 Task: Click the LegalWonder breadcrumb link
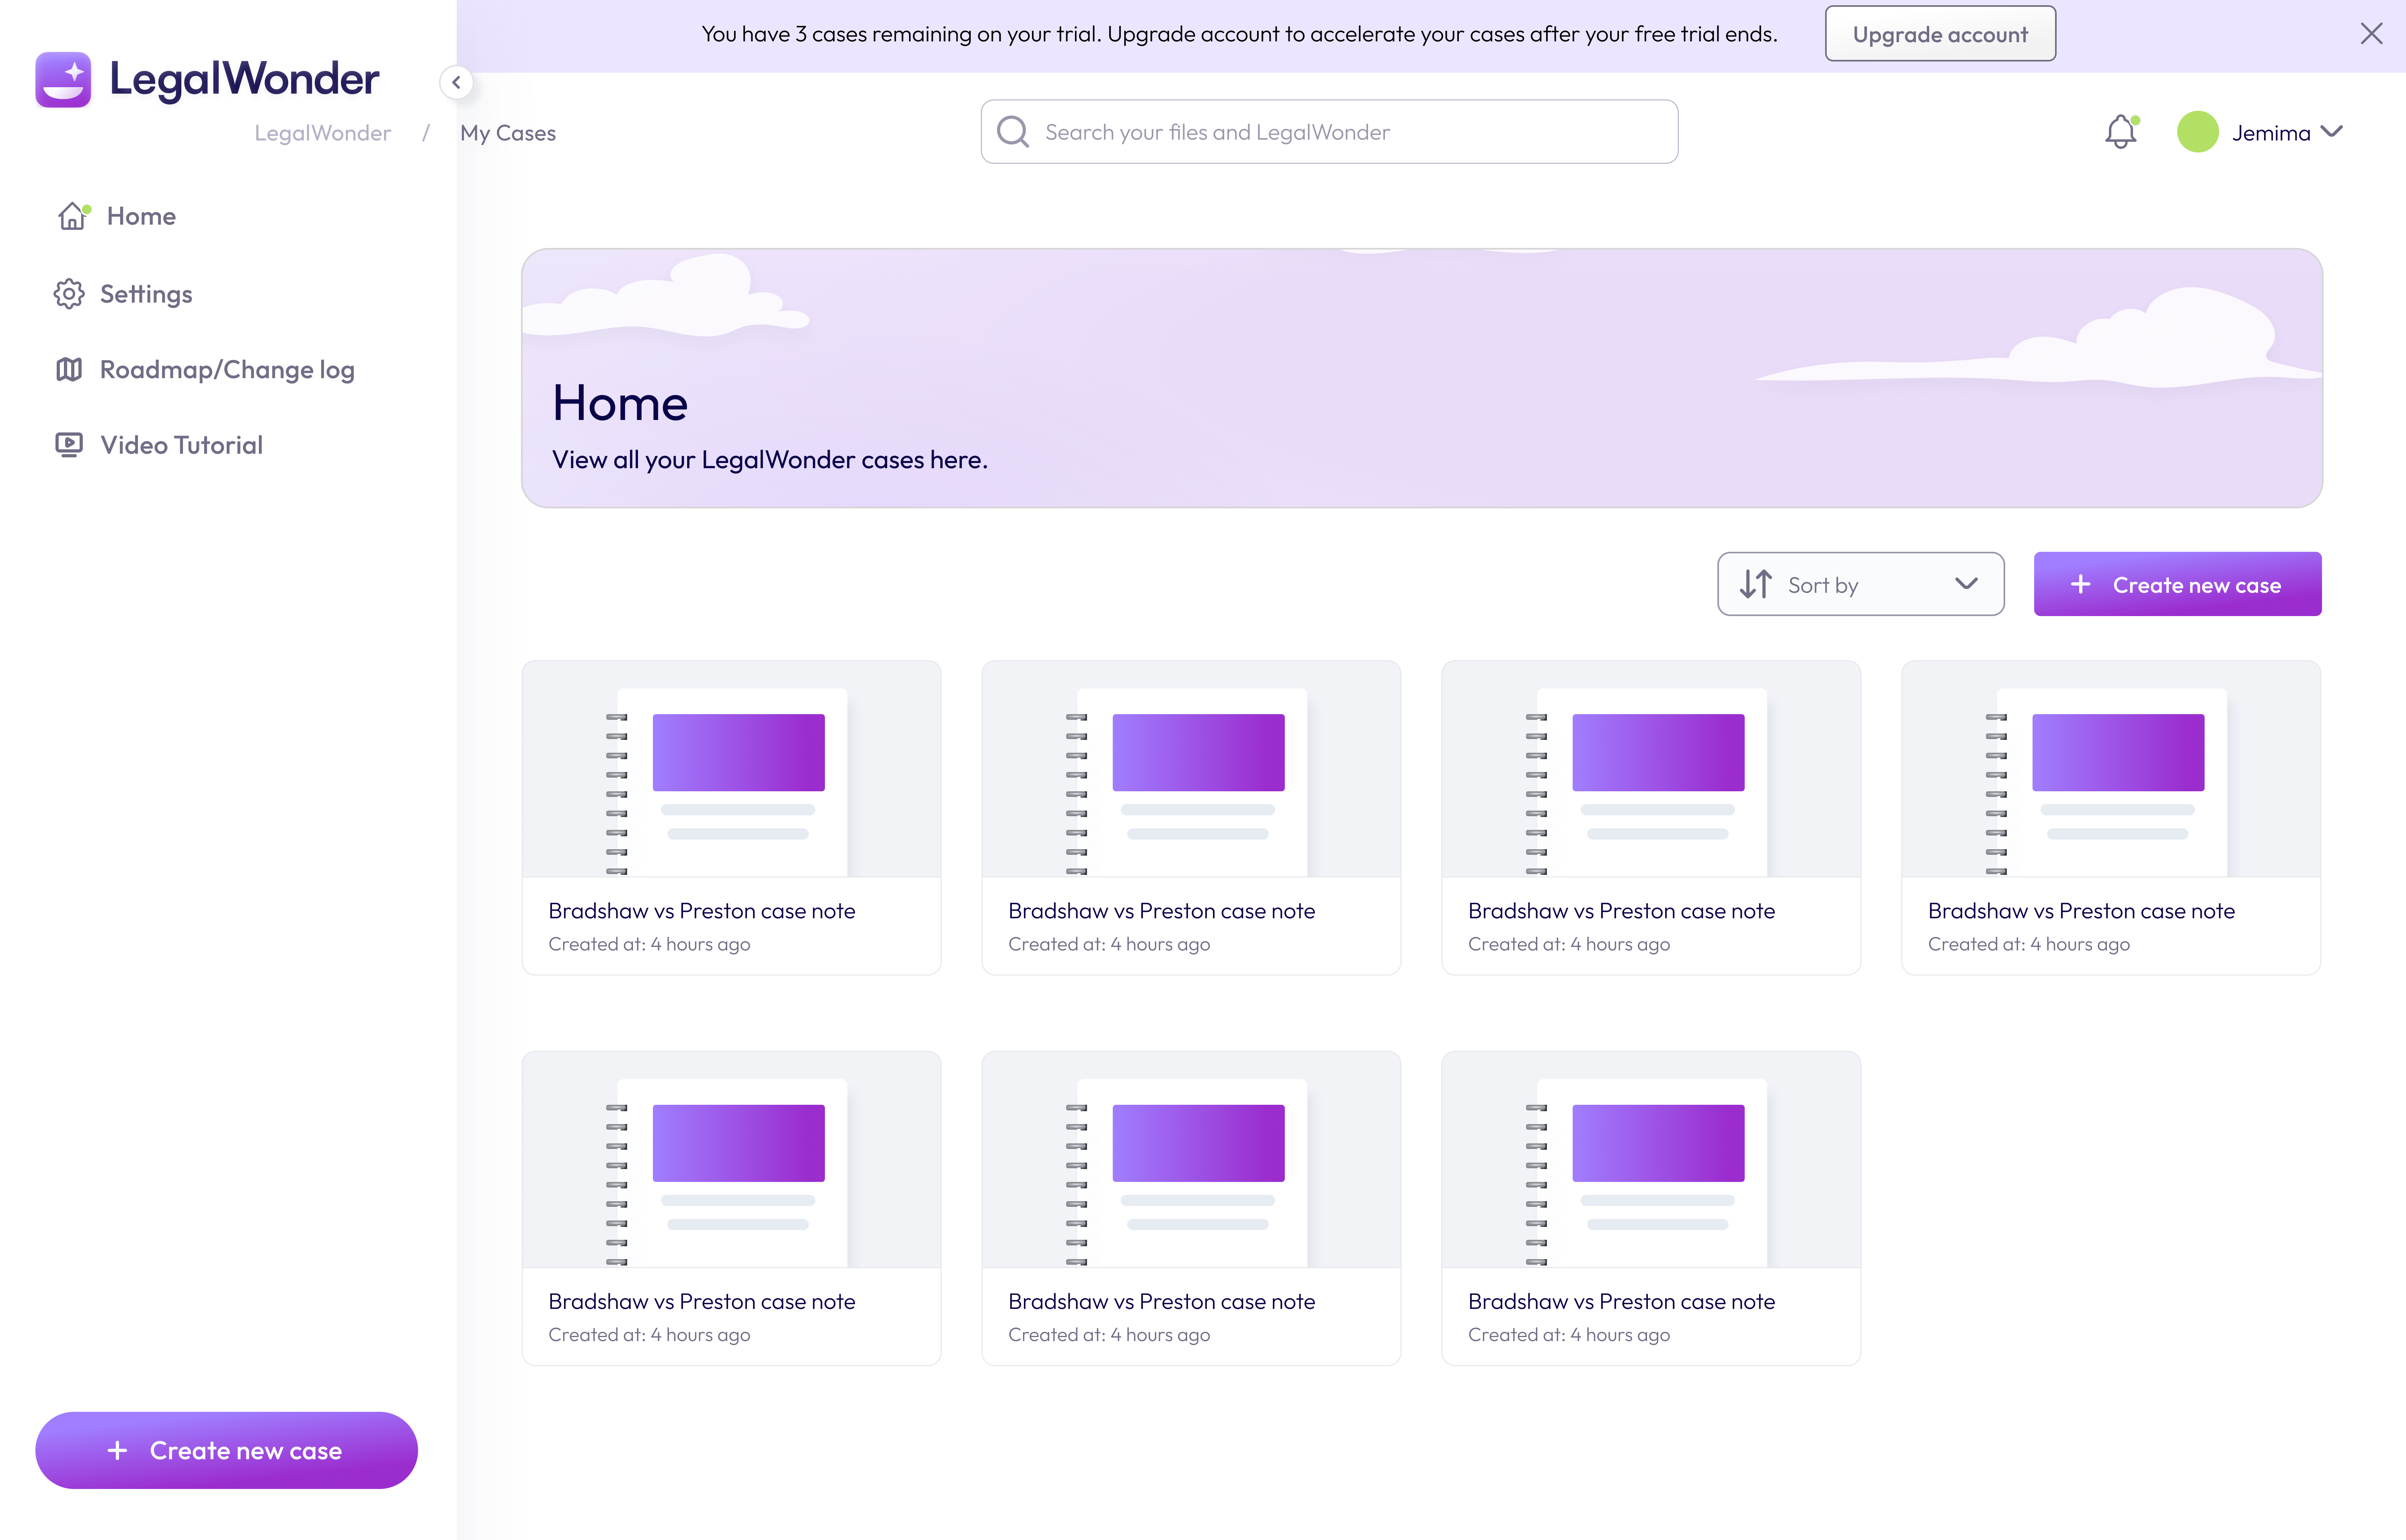322,133
